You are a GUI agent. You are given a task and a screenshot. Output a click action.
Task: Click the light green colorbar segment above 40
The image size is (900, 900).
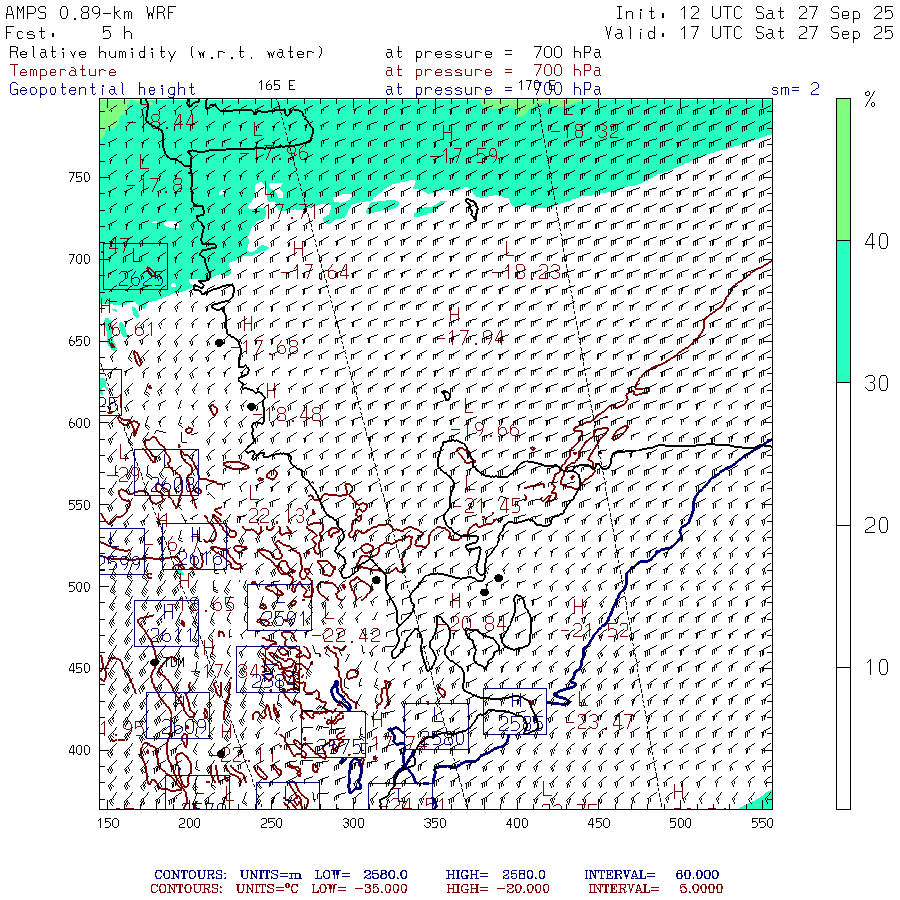843,168
